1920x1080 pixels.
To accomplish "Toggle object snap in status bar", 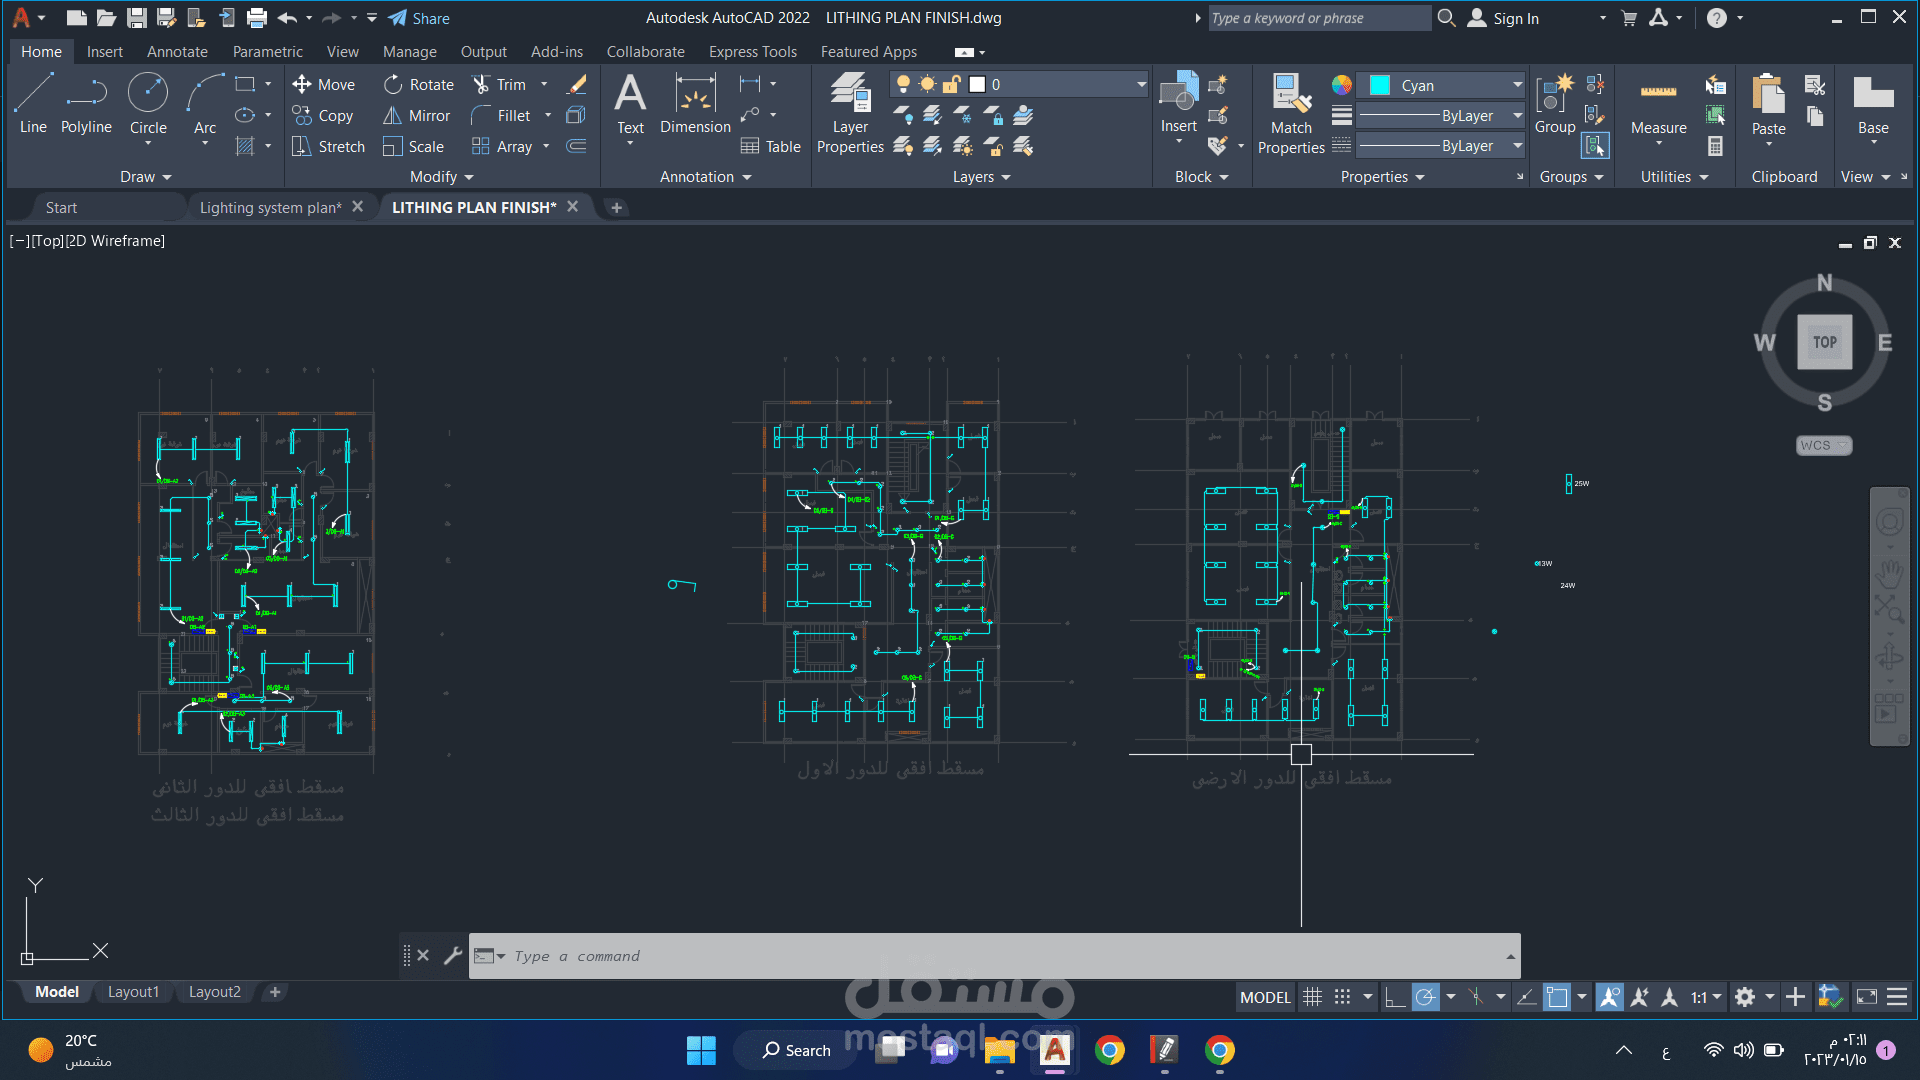I will click(1556, 997).
